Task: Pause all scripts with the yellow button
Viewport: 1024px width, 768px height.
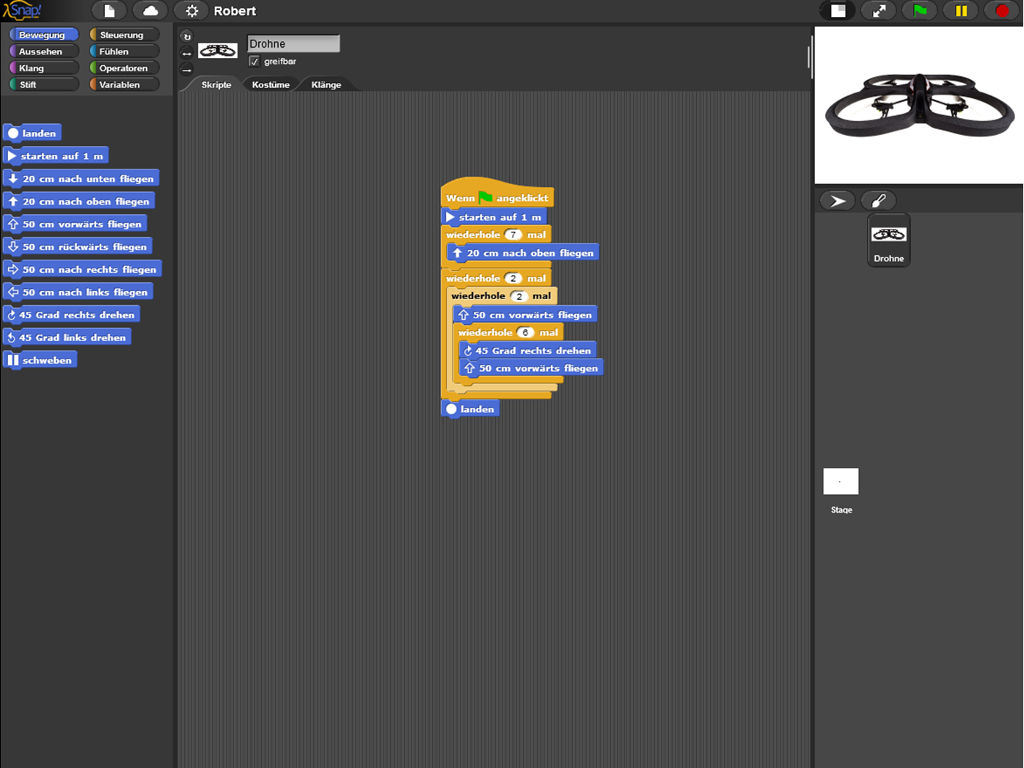Action: pos(961,11)
